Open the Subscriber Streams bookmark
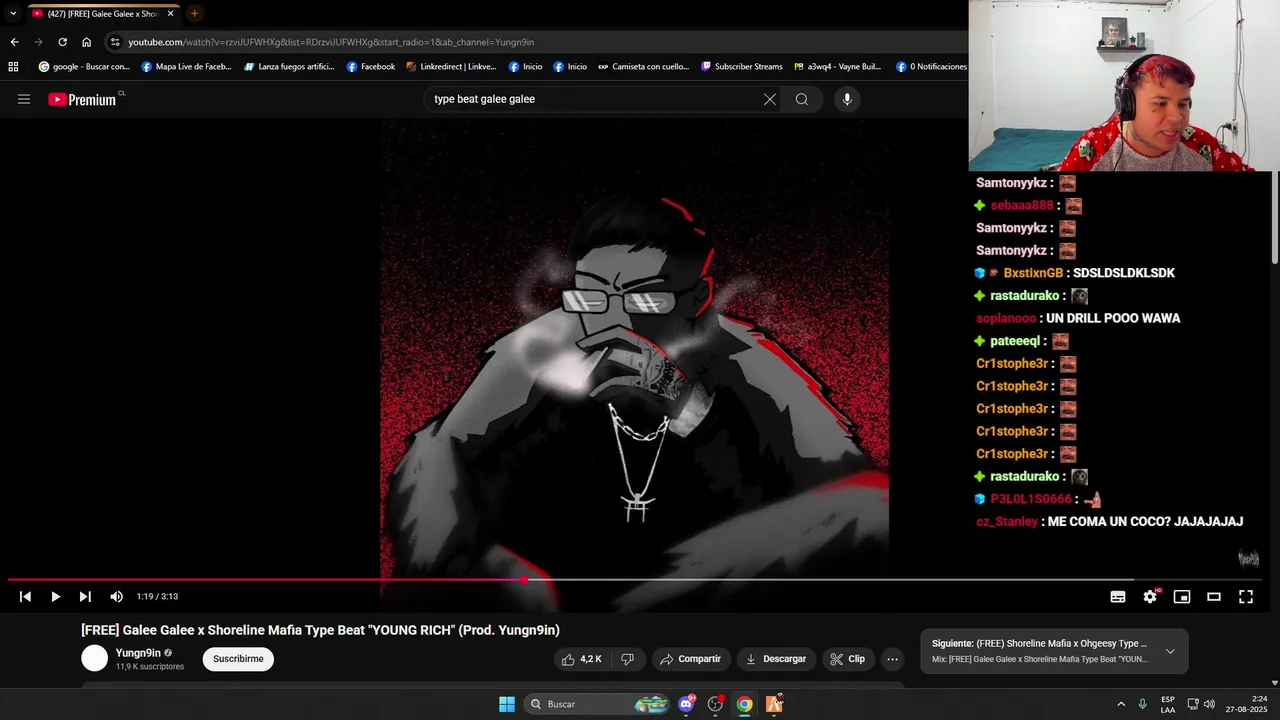Image resolution: width=1280 pixels, height=720 pixels. (742, 67)
